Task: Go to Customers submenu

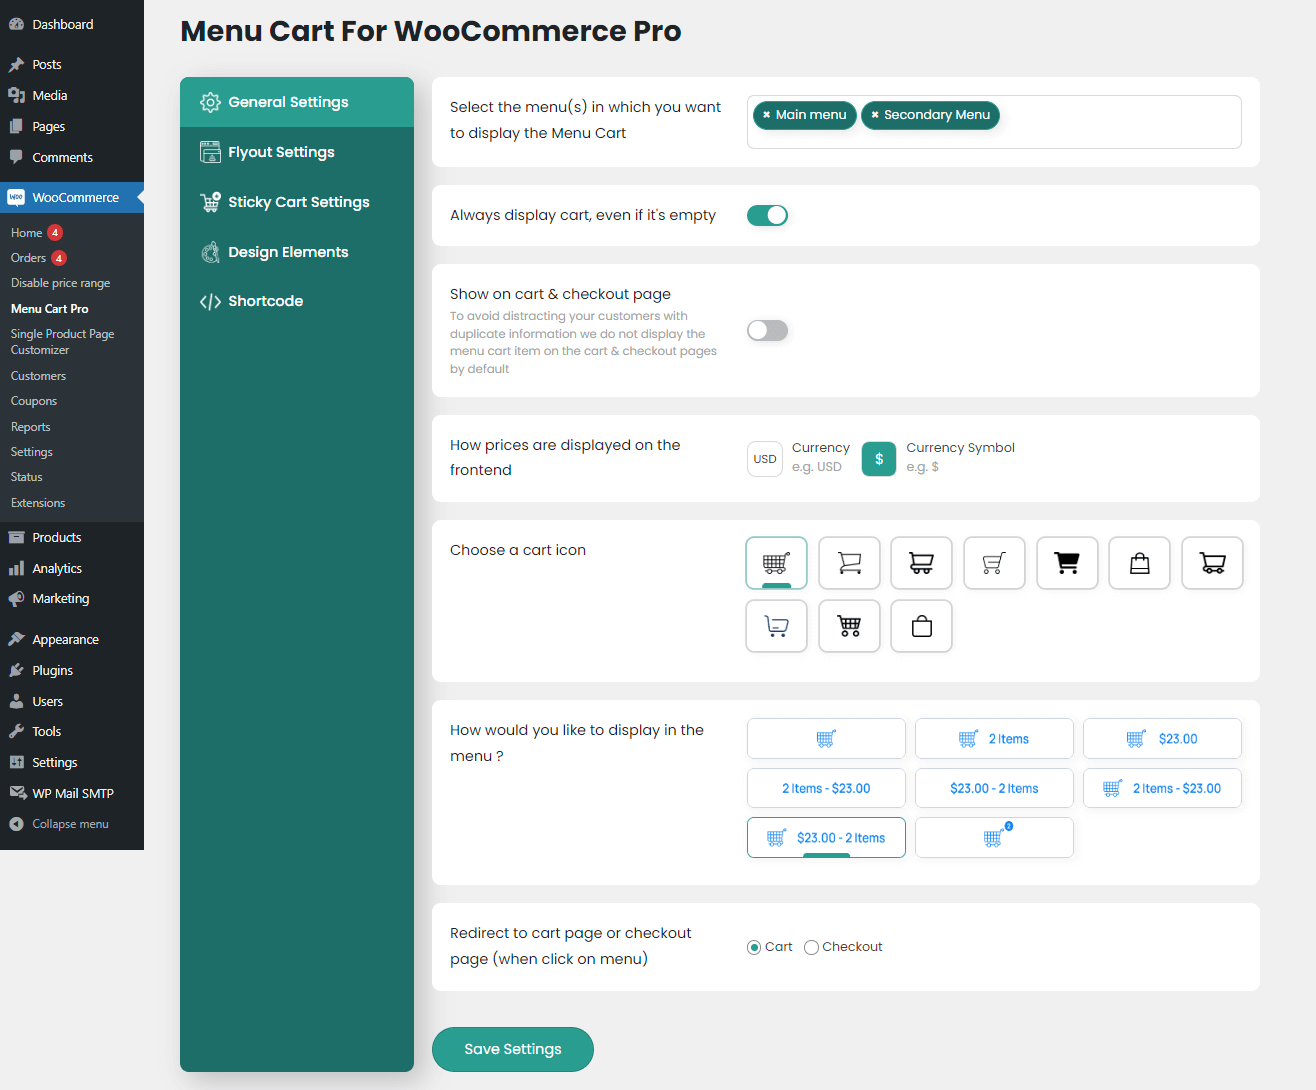Action: click(39, 376)
